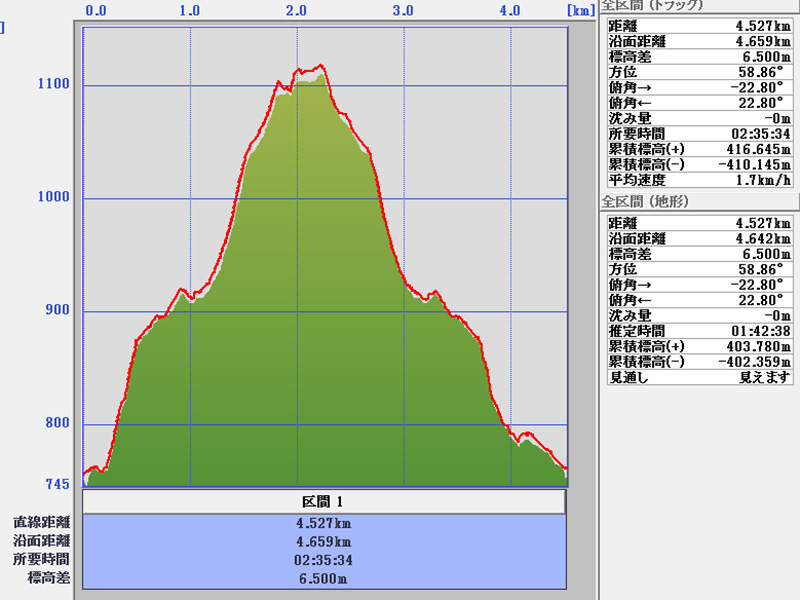Click the [km] unit label above the graph
Image resolution: width=800 pixels, height=600 pixels.
(580, 11)
